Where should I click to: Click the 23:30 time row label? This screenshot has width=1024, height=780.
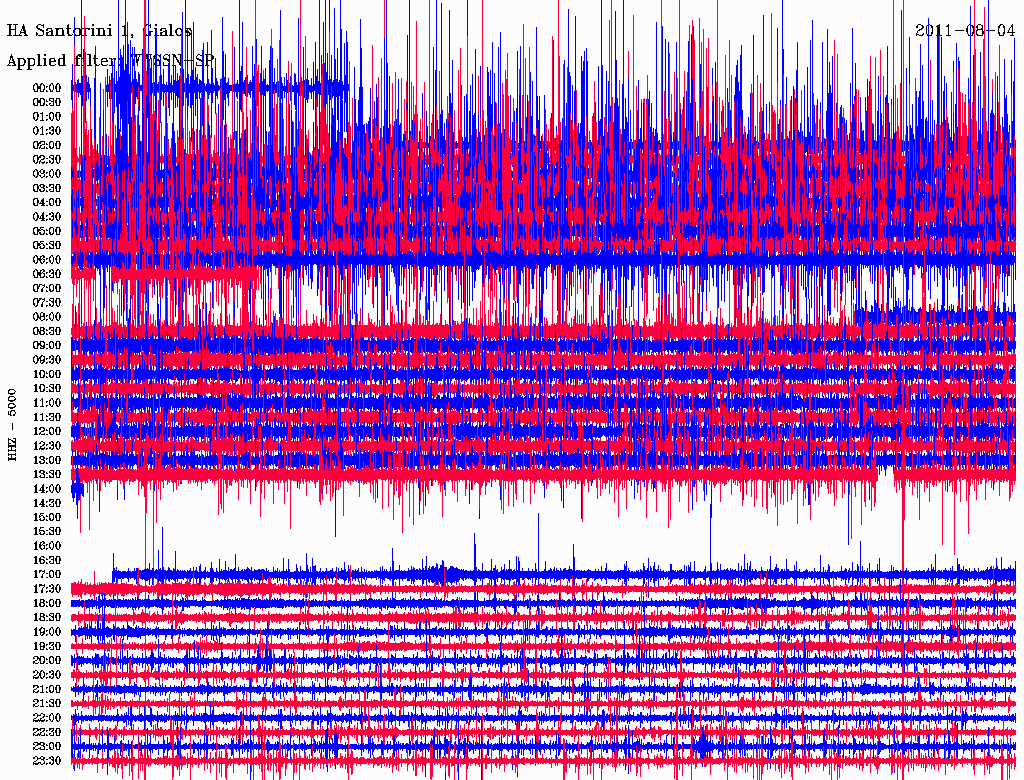point(47,761)
